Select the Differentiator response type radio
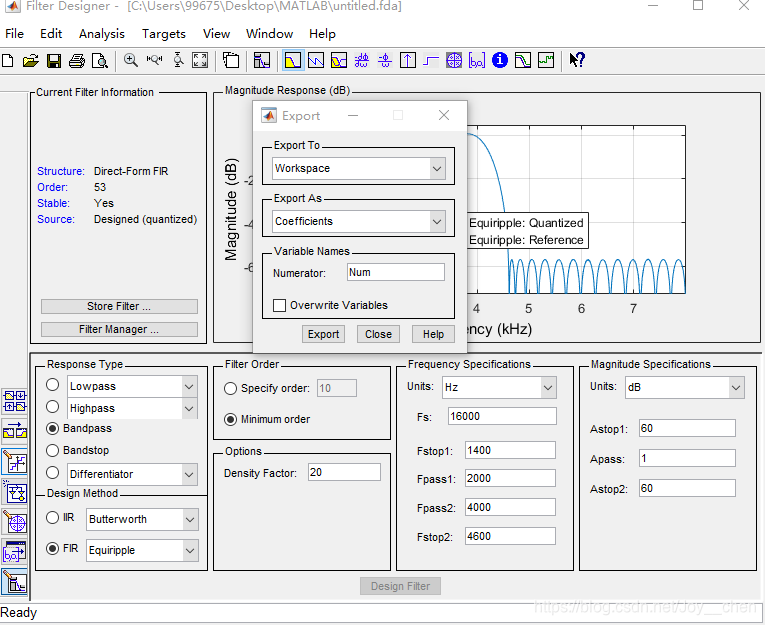This screenshot has width=765, height=625. 53,472
